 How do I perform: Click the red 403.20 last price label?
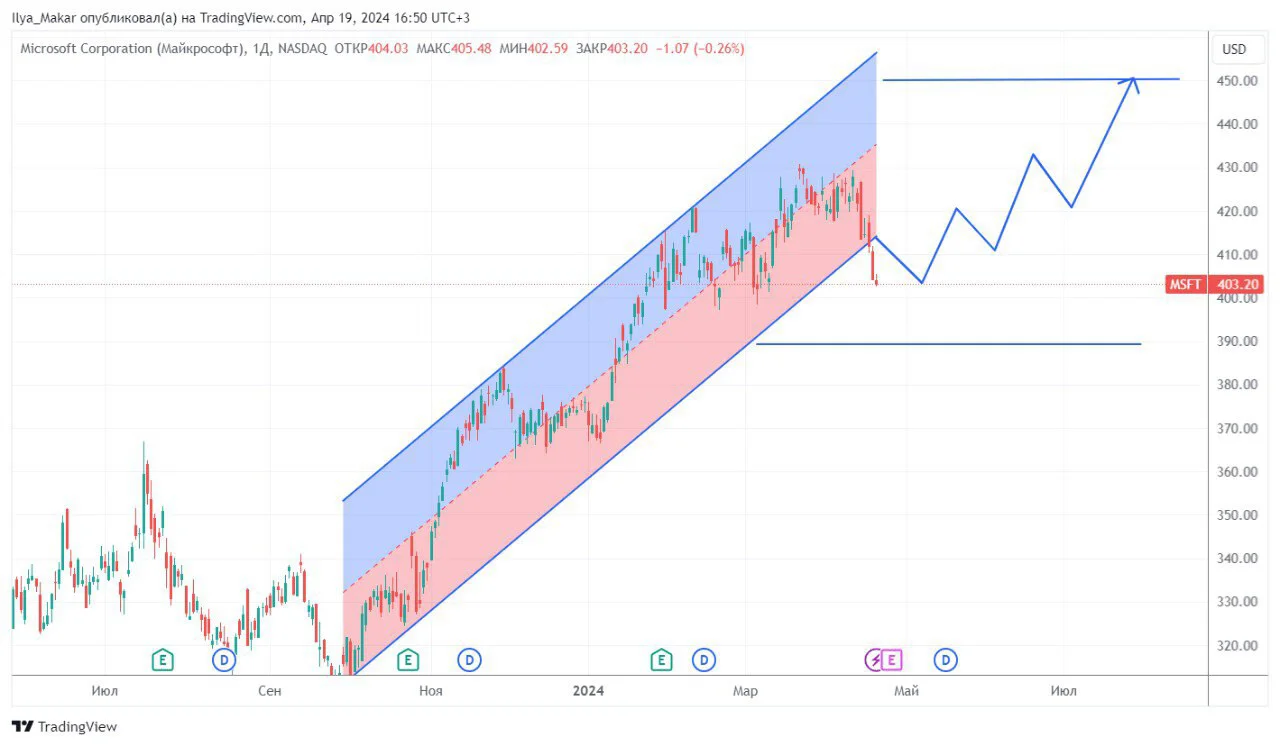[1236, 285]
